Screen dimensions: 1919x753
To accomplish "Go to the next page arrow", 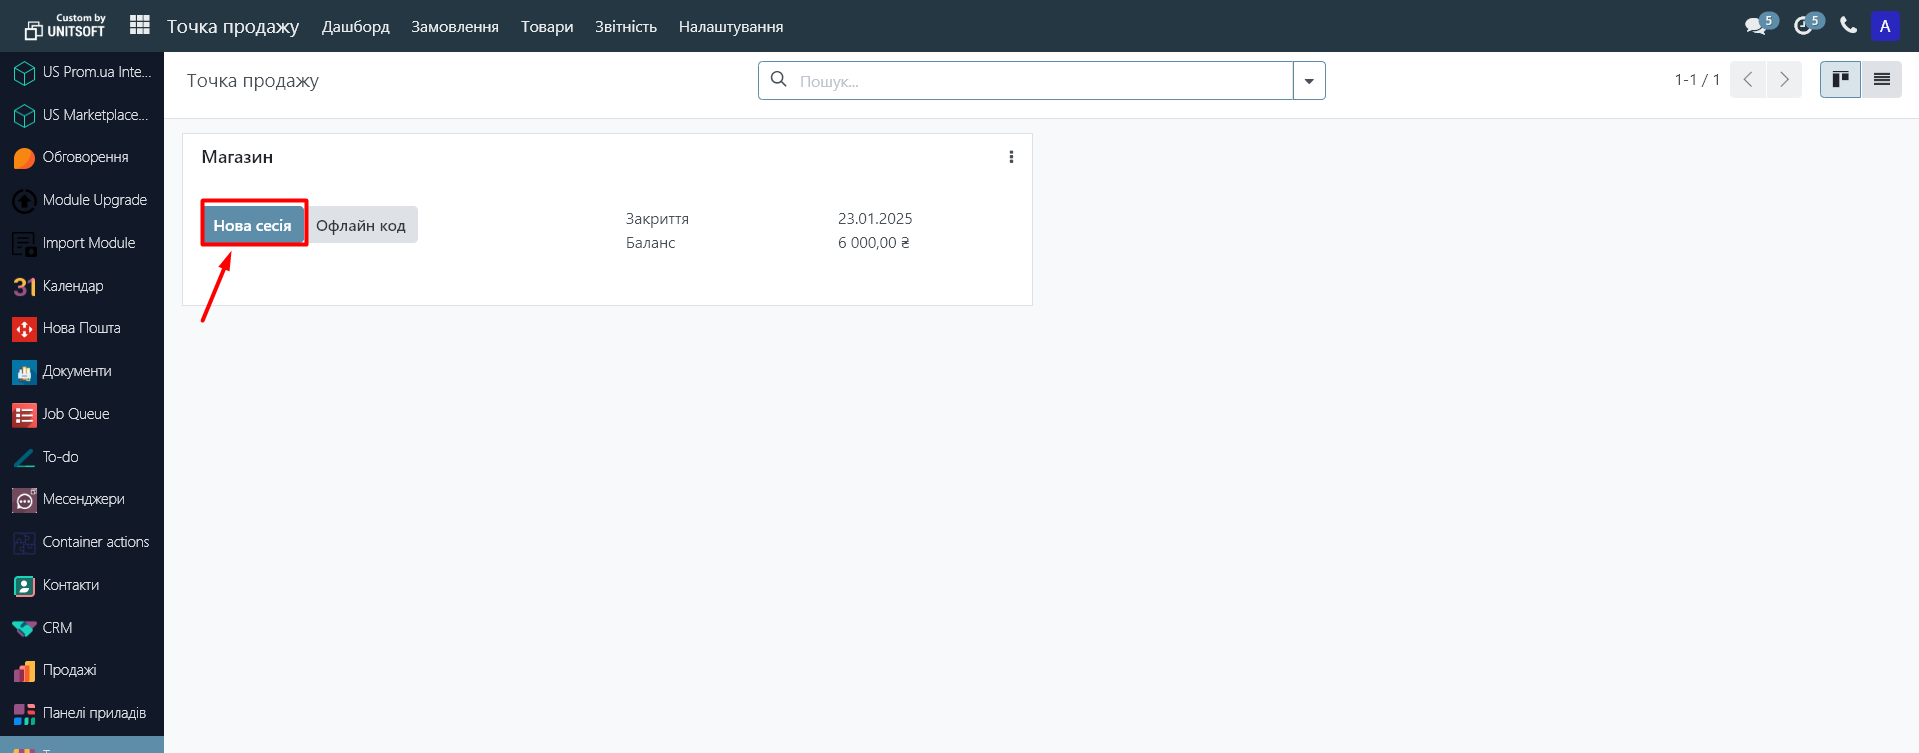I will point(1784,80).
